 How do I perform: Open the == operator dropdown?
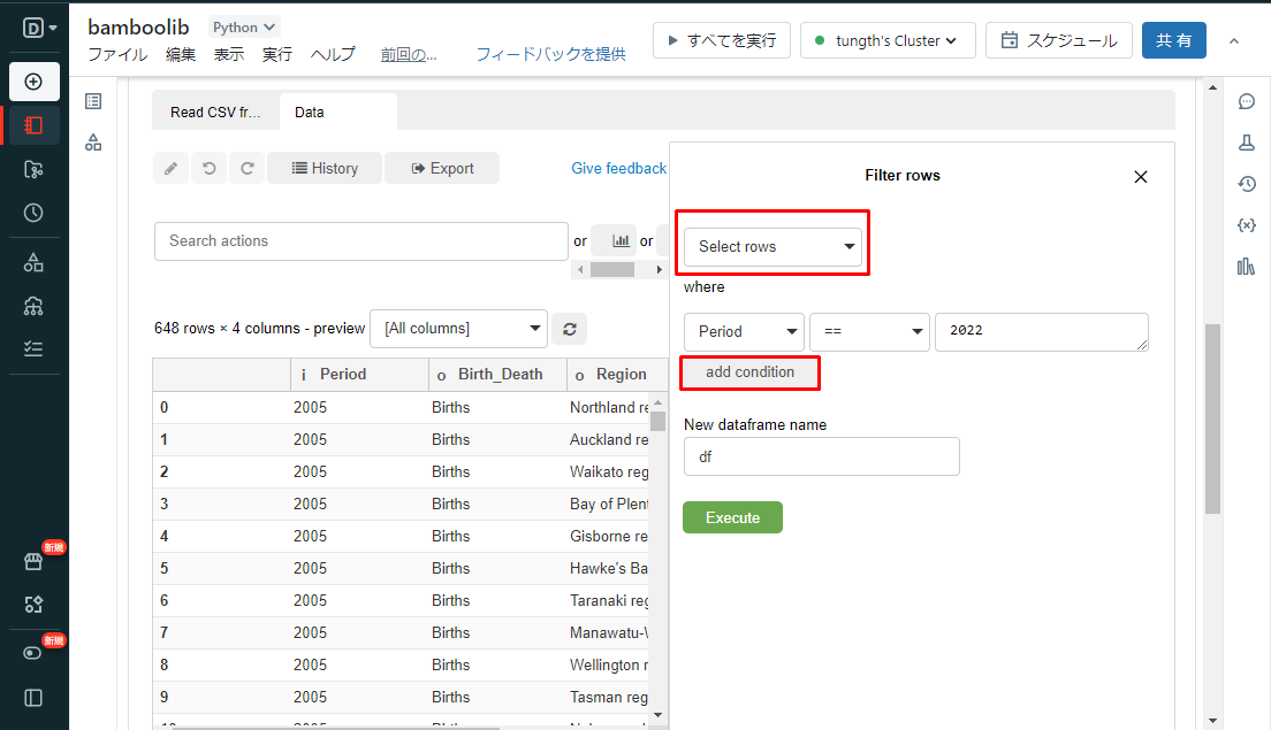coord(868,332)
